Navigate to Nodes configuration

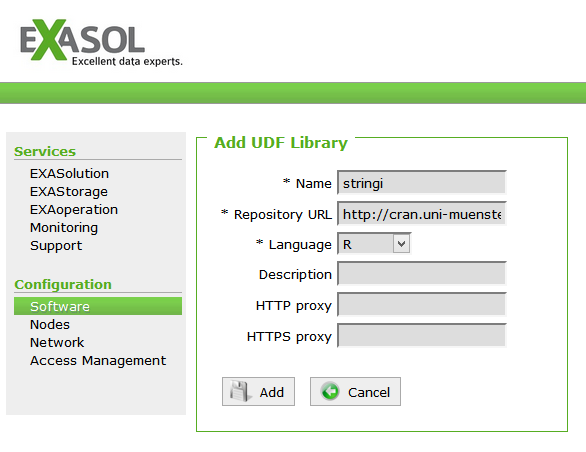pos(50,324)
